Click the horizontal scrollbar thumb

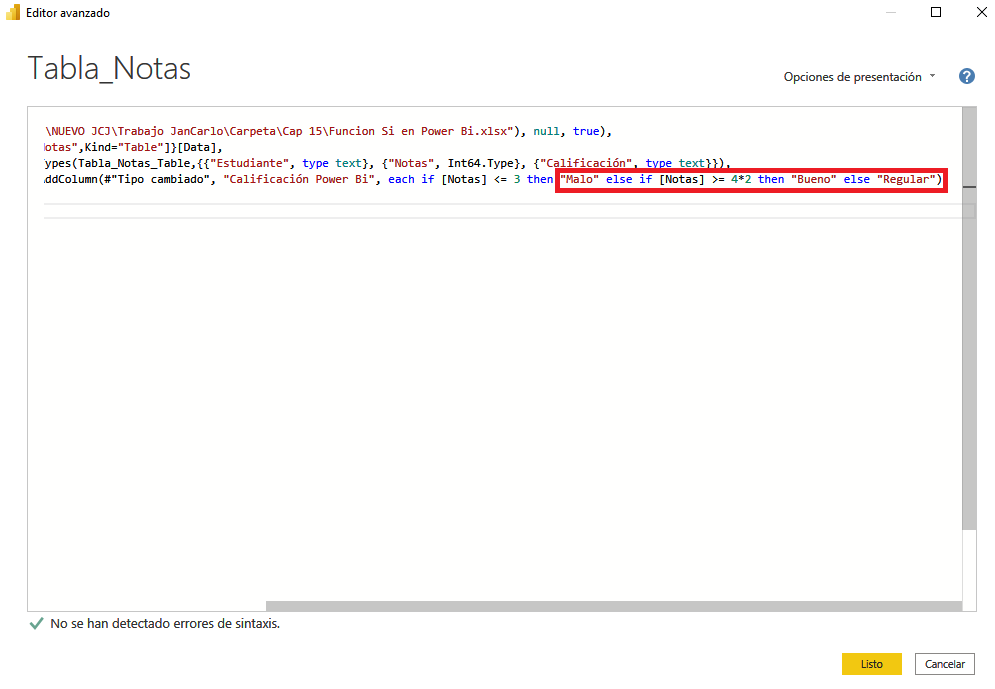614,606
